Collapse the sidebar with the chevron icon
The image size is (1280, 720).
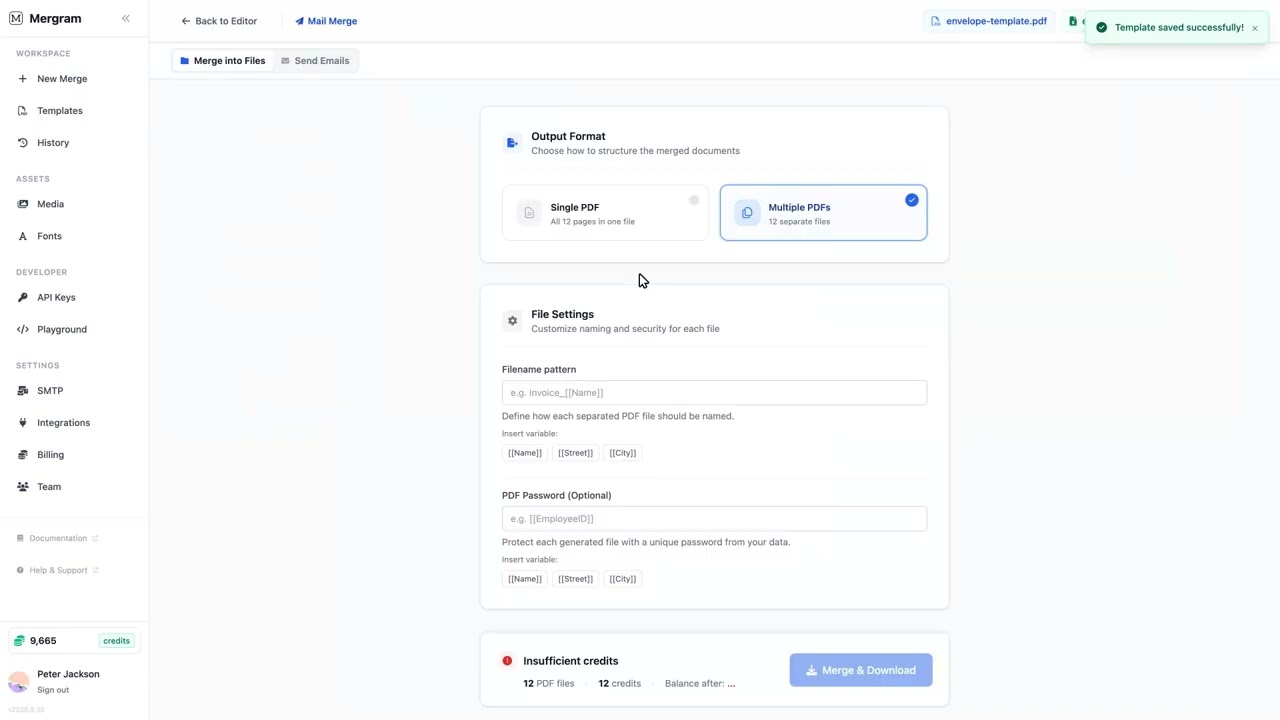125,18
